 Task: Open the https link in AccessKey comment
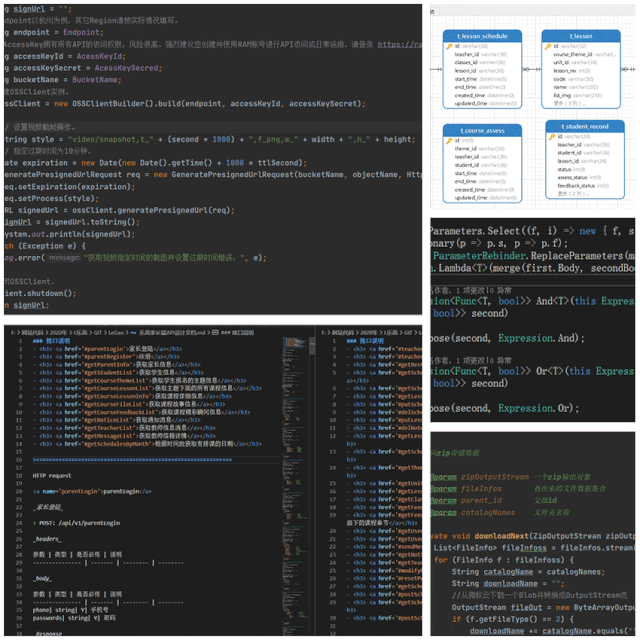(x=400, y=44)
